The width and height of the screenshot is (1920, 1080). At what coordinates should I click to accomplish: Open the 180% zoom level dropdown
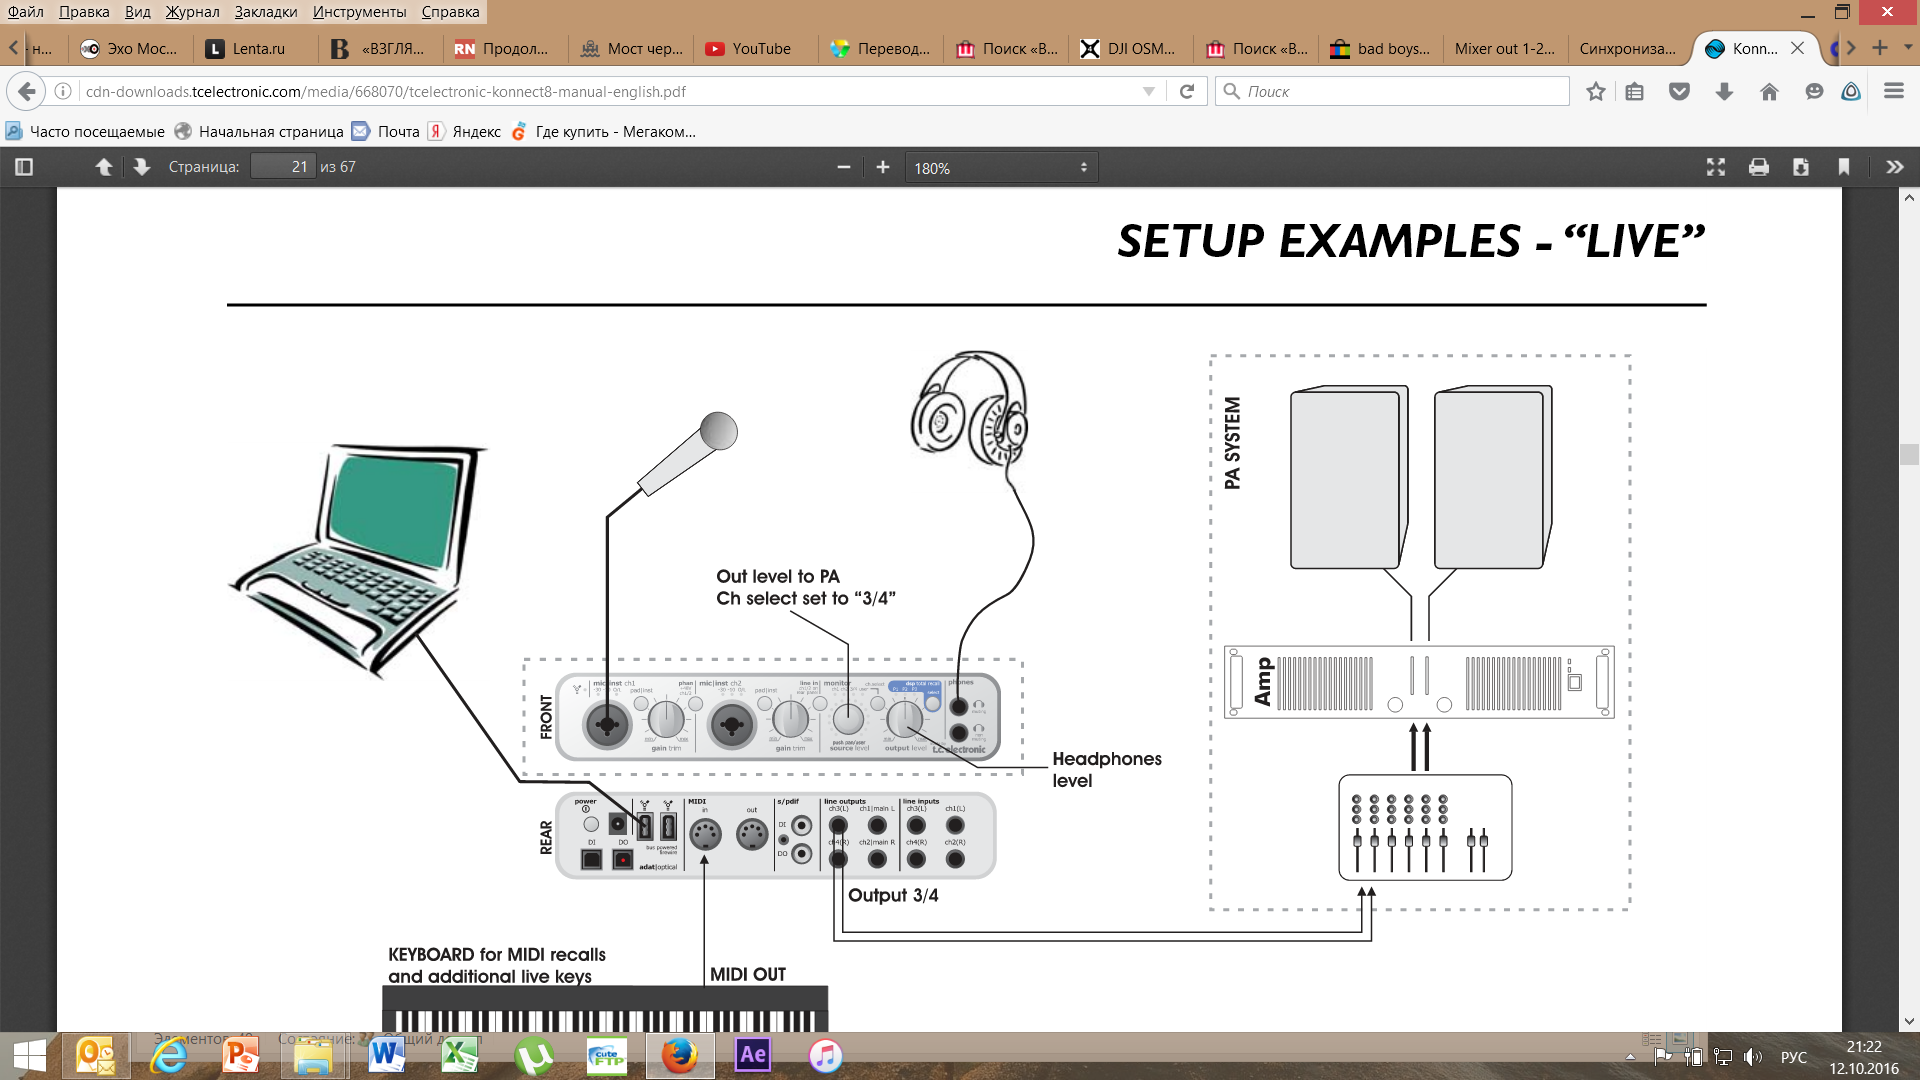click(1000, 168)
